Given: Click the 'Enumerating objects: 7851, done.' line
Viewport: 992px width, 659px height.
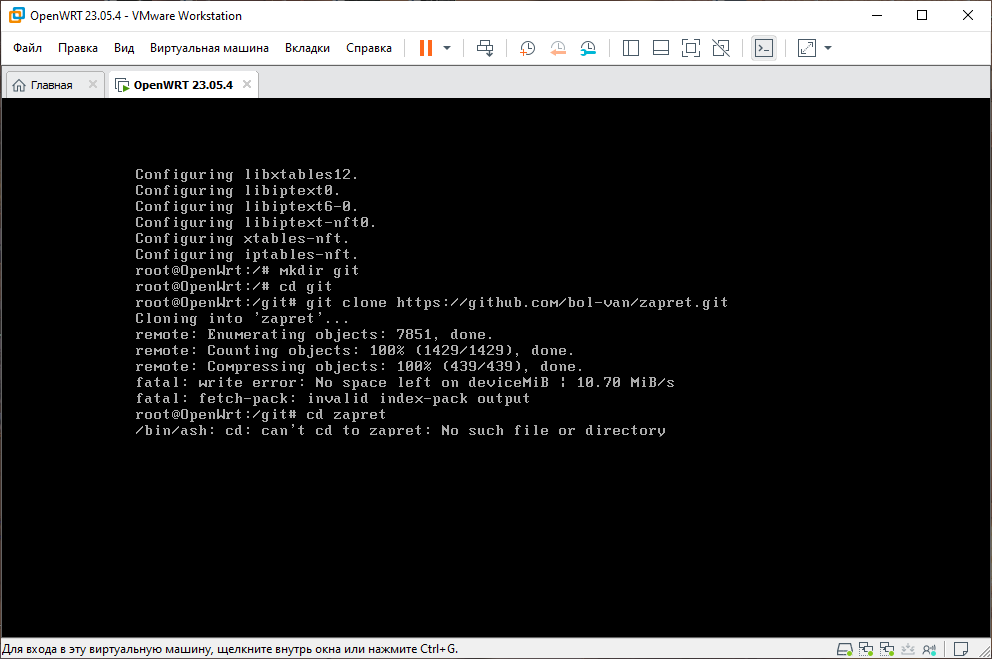Looking at the screenshot, I should [x=314, y=335].
